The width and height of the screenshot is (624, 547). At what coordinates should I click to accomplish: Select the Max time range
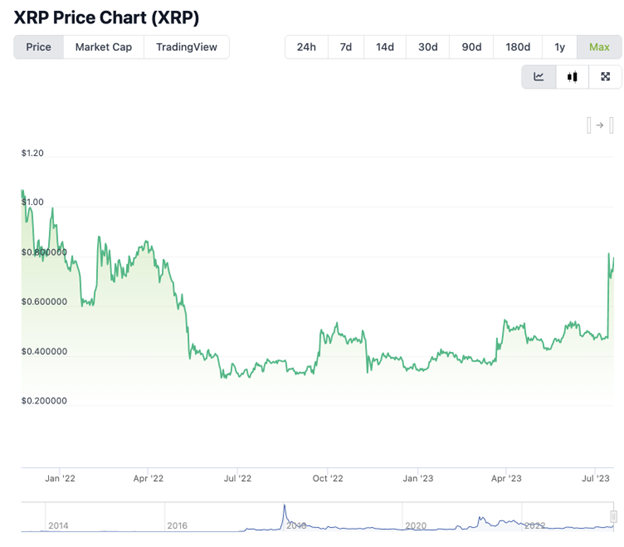tap(599, 47)
